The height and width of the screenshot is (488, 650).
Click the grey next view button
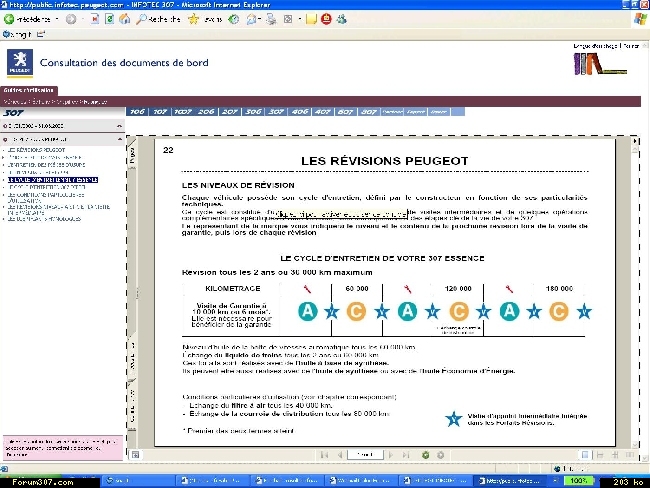(441, 455)
